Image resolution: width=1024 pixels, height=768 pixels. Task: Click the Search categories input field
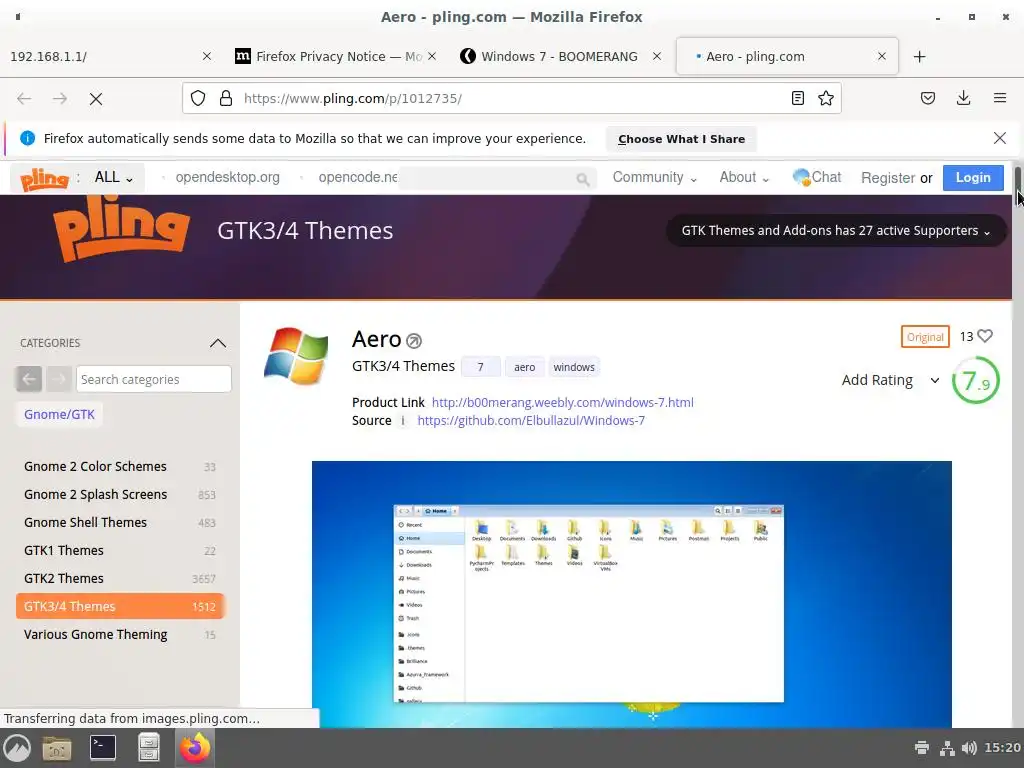point(153,379)
